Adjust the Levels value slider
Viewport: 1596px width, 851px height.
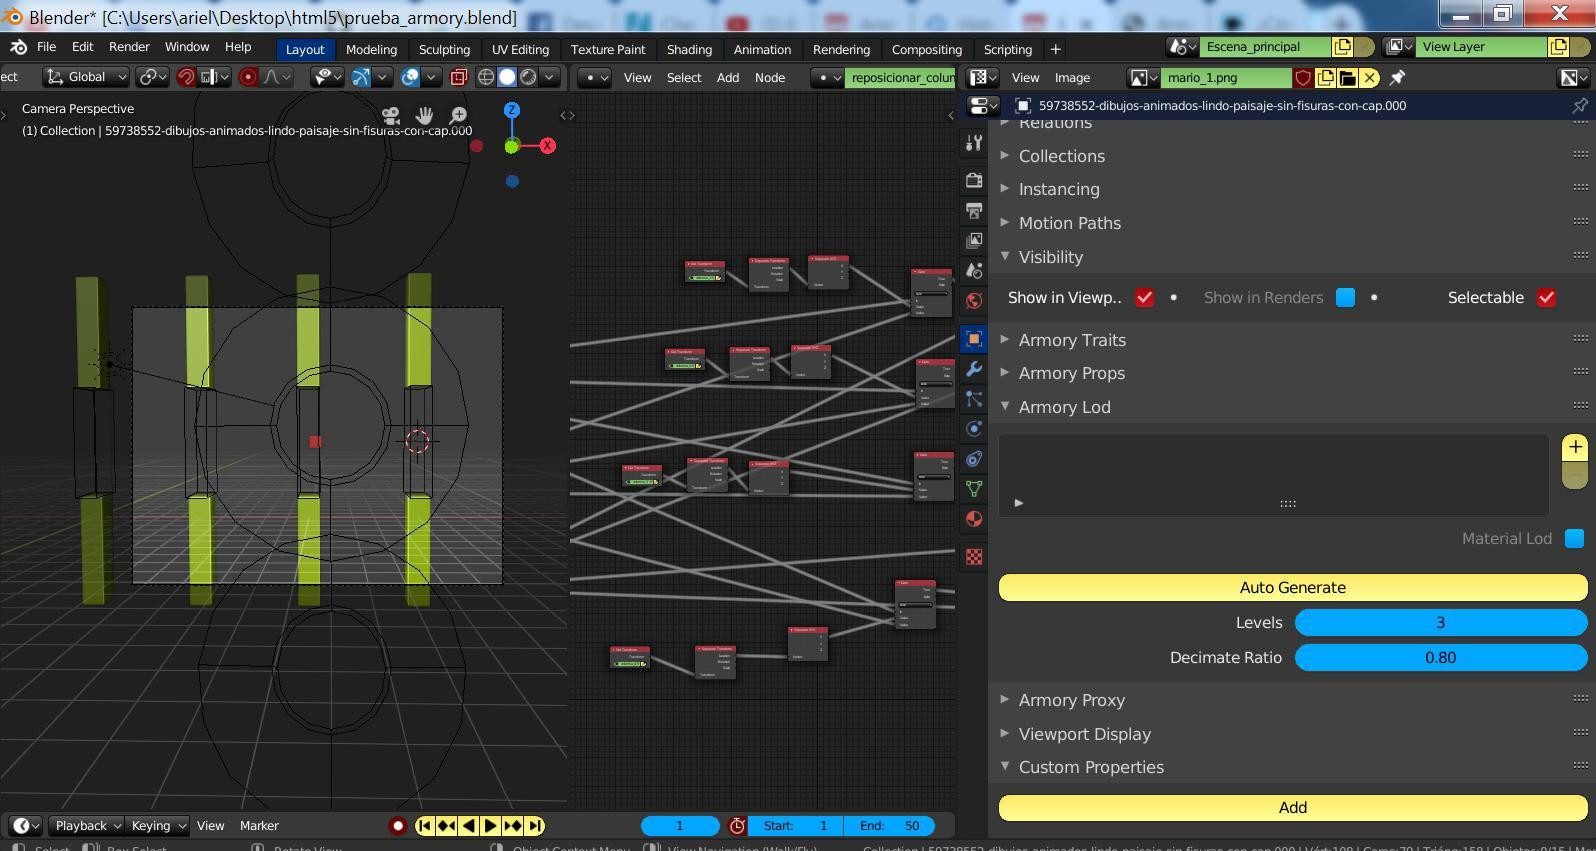tap(1441, 623)
